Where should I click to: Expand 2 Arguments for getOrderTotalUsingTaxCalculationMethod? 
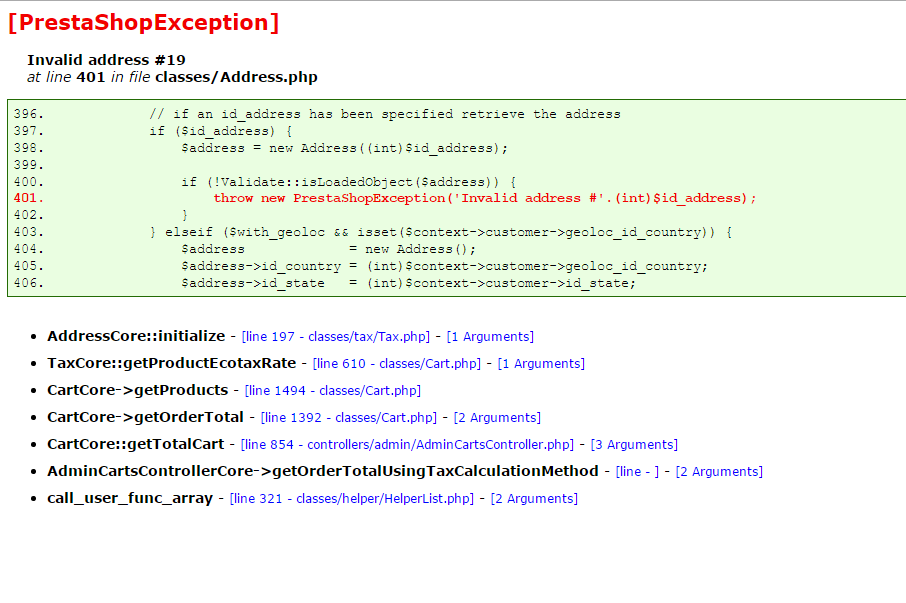tap(719, 471)
